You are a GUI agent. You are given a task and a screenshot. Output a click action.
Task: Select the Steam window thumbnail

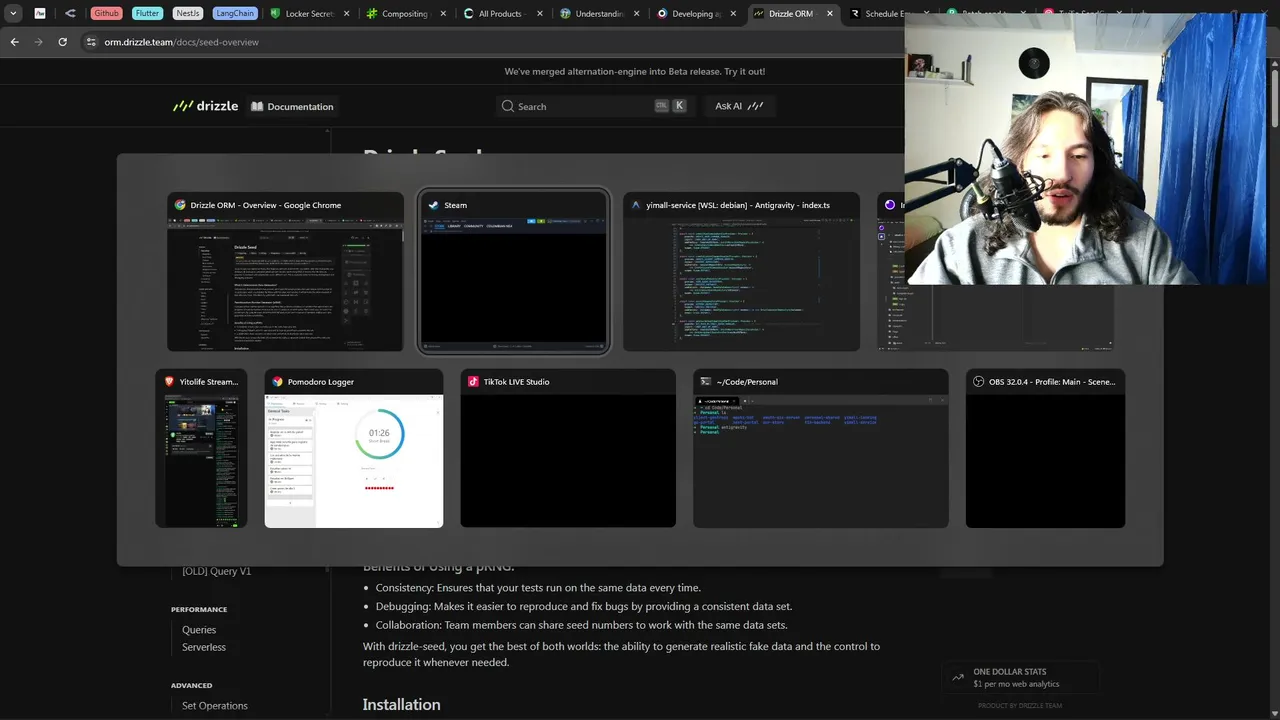(x=513, y=272)
